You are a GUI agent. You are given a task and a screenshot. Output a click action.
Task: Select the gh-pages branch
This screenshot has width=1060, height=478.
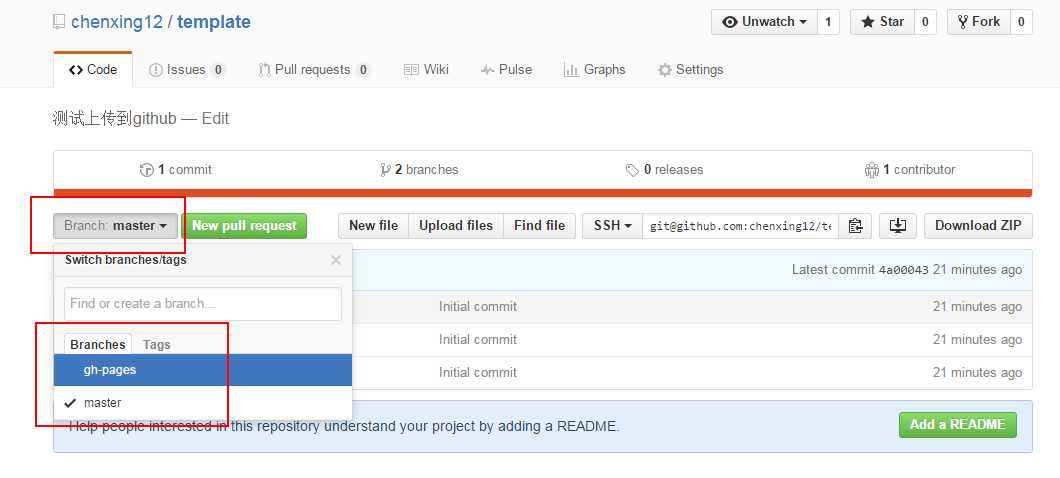tap(203, 370)
